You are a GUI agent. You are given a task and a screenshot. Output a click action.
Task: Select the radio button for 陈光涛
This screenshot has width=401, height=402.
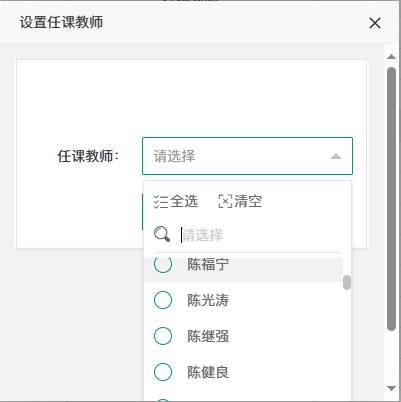(163, 300)
